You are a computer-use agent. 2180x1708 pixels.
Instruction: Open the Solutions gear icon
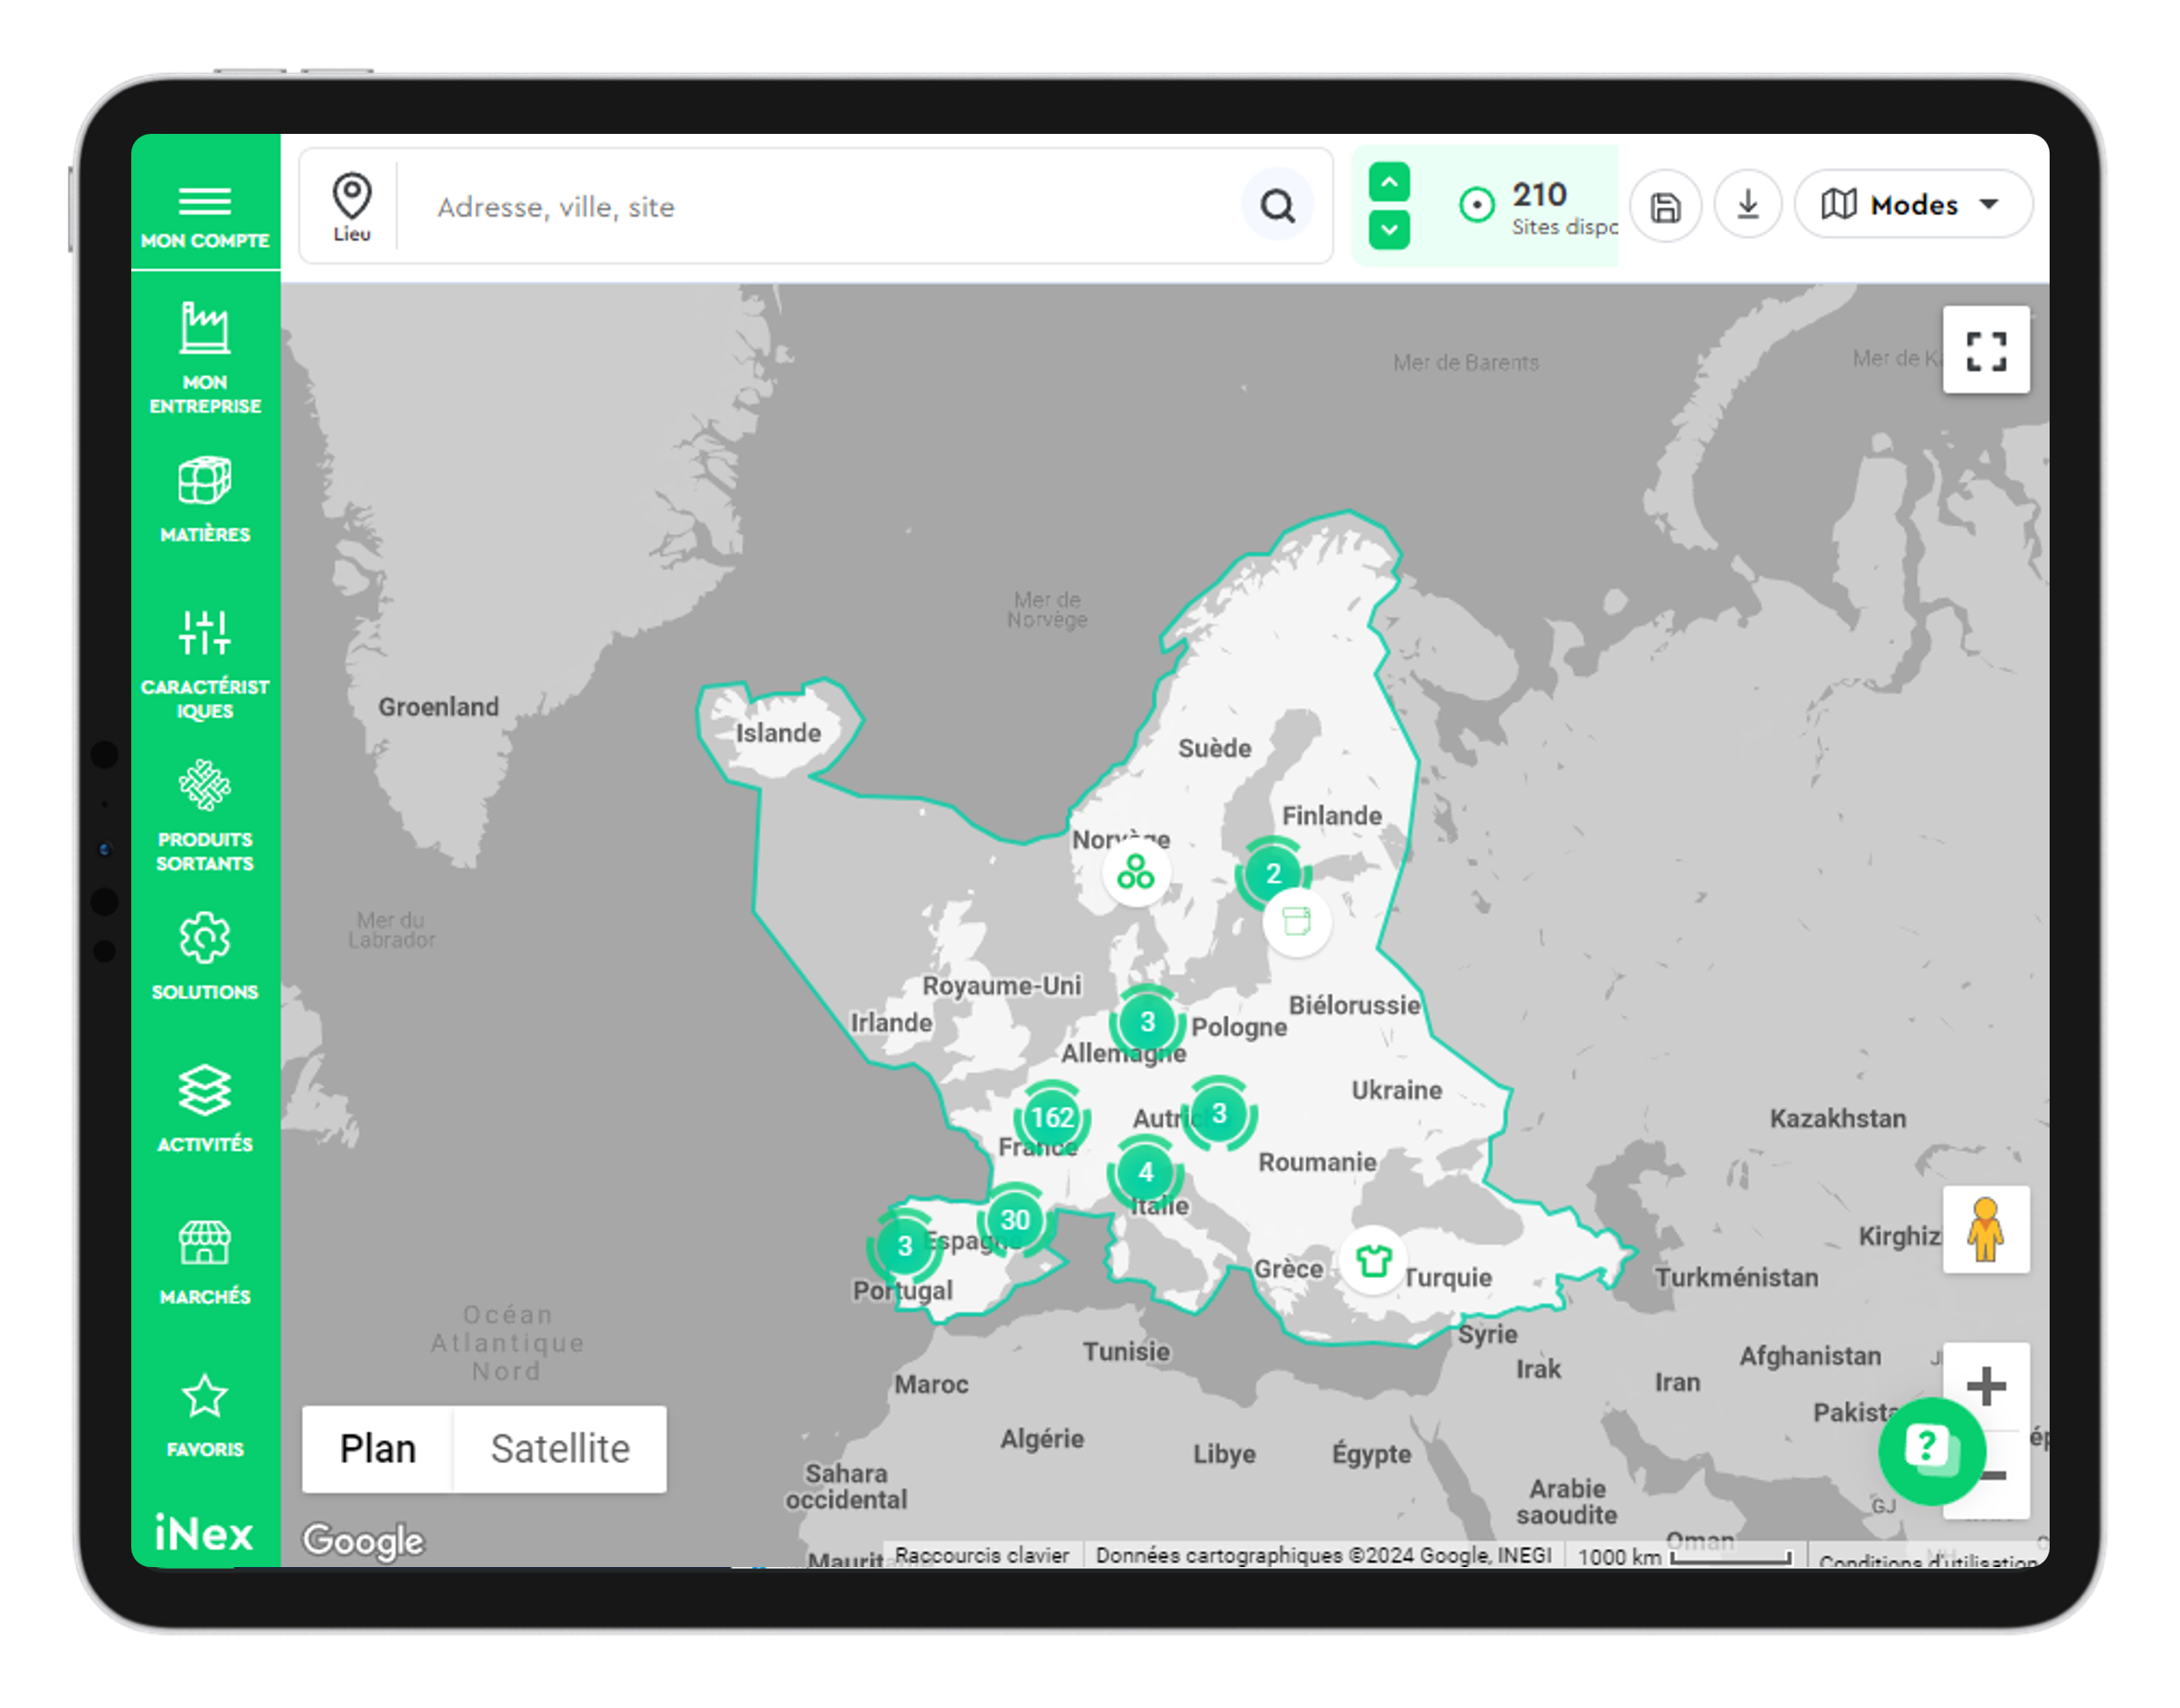coord(205,939)
